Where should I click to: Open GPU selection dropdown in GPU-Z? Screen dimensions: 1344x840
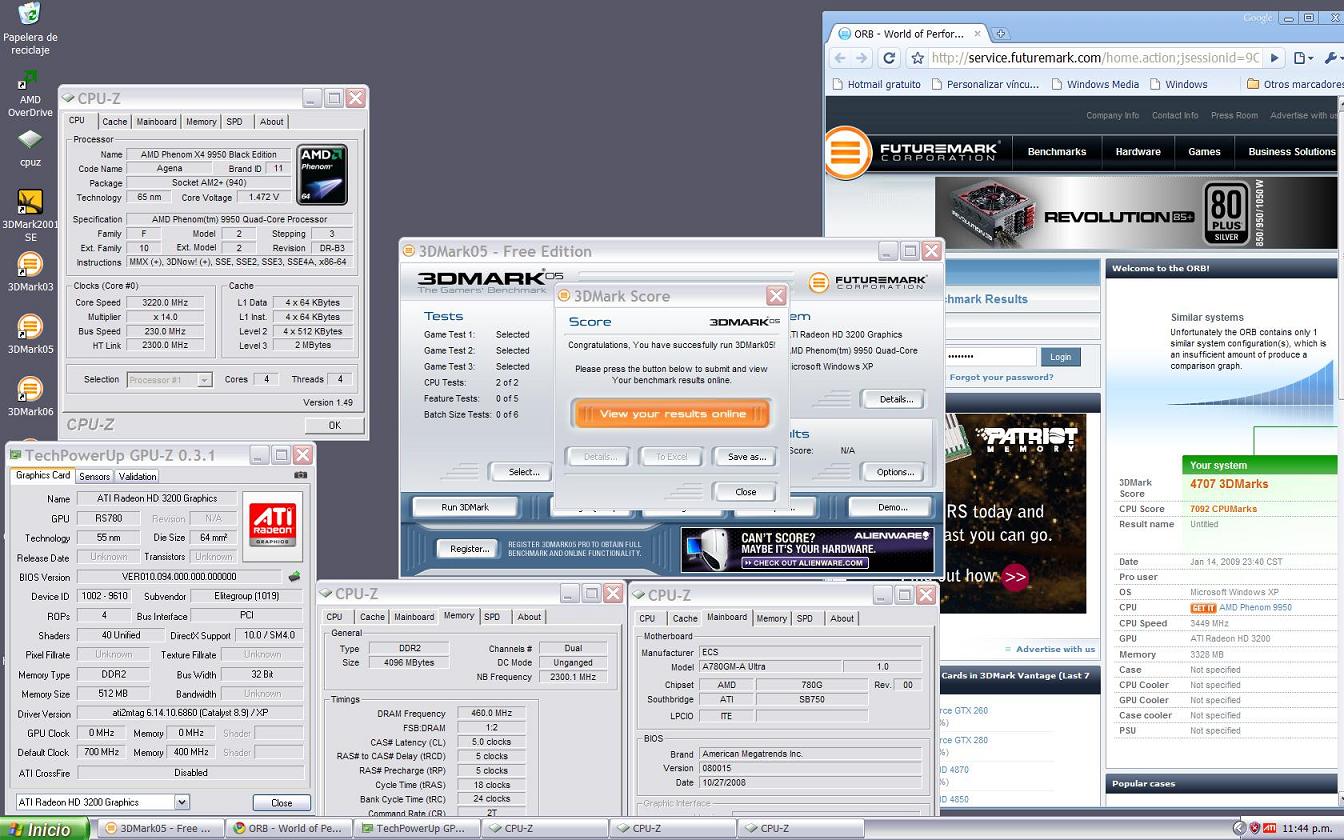181,802
